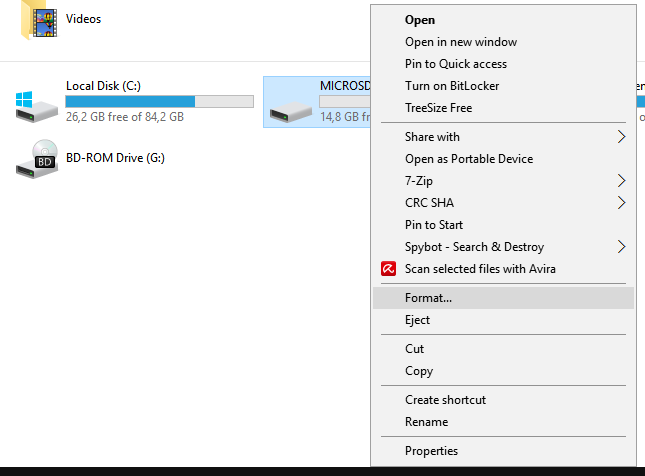
Task: Select Pin to Quick access
Action: [455, 64]
